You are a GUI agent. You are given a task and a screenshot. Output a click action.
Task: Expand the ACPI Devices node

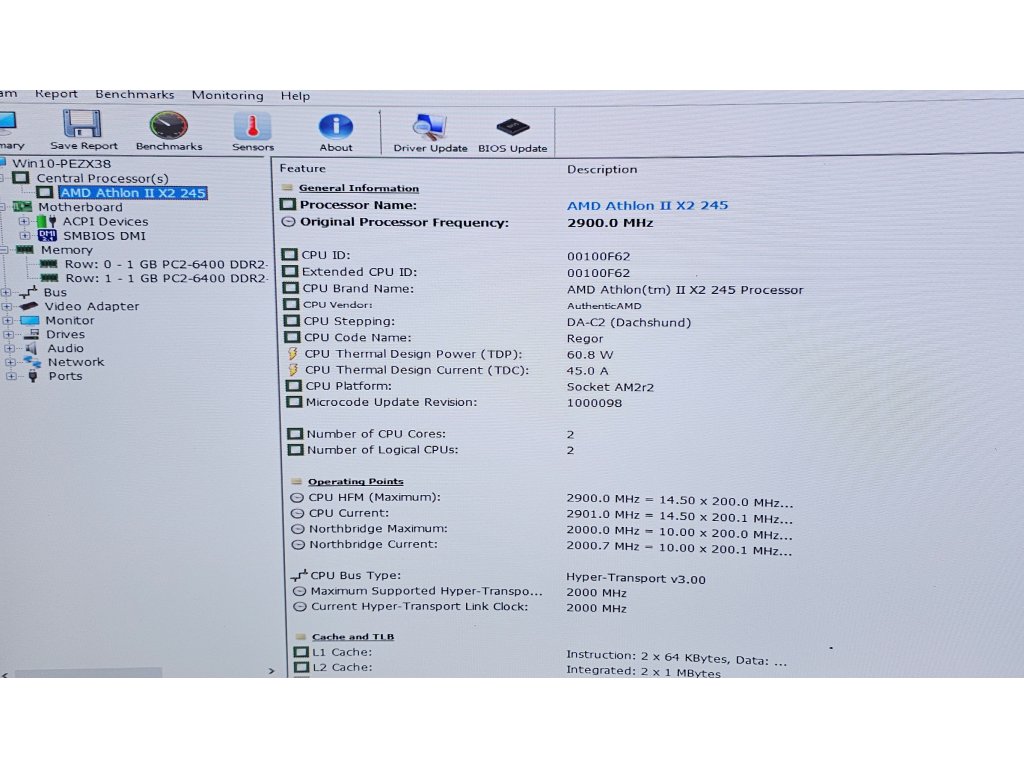(x=25, y=221)
